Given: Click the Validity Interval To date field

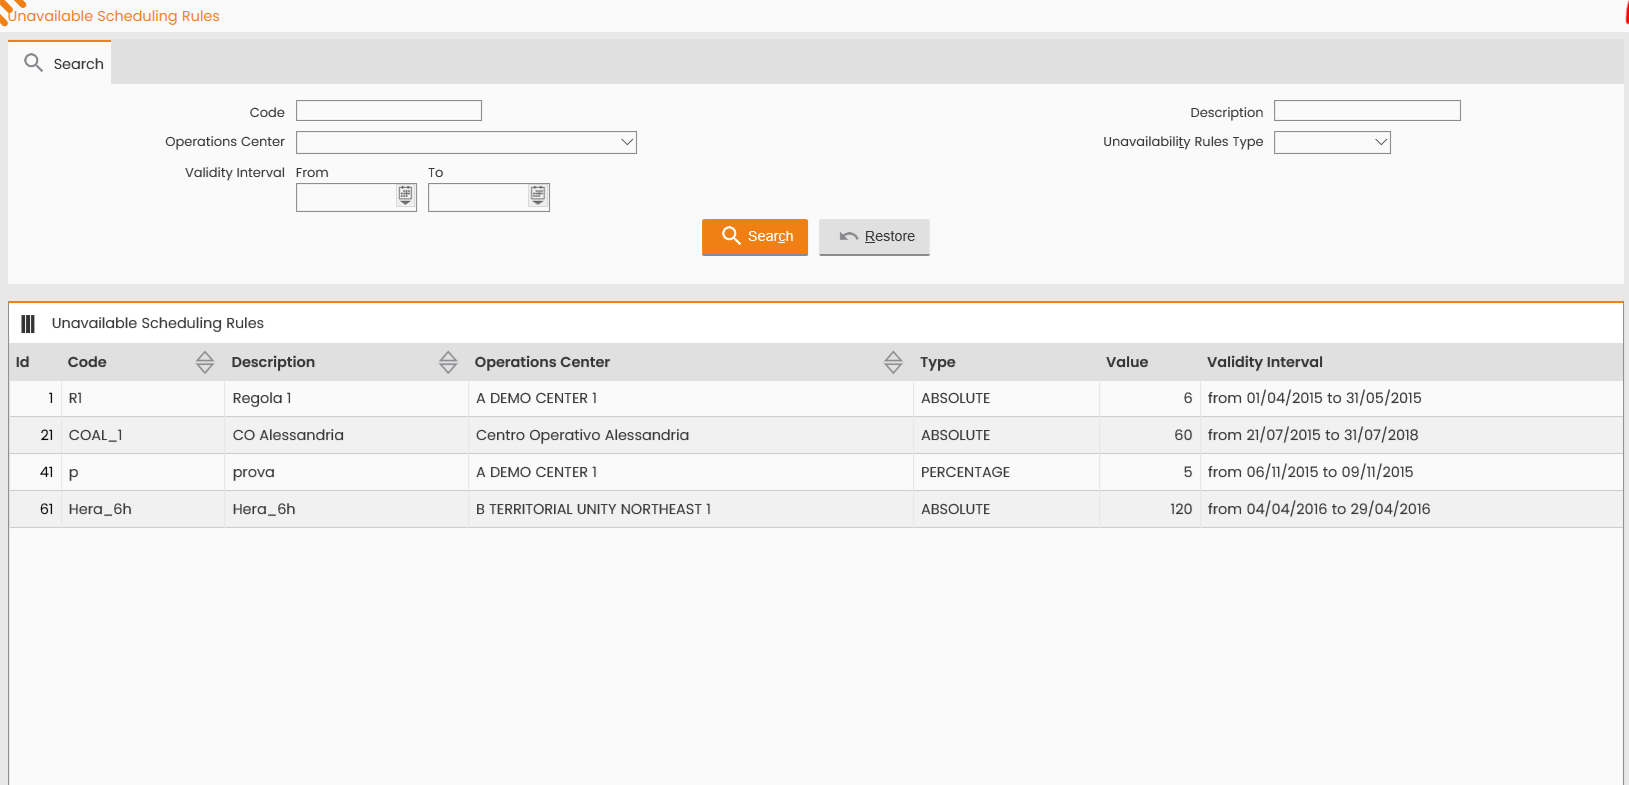Looking at the screenshot, I should 478,197.
